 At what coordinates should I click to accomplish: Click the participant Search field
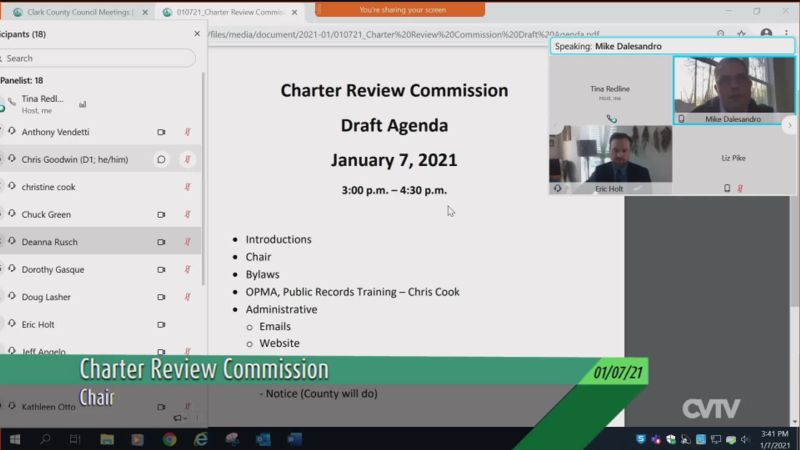point(100,58)
